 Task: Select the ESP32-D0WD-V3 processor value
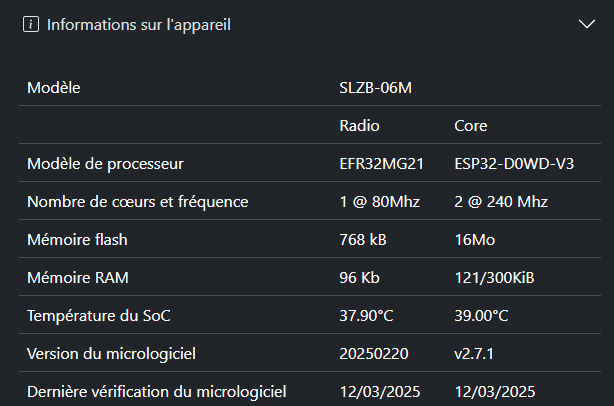point(514,164)
